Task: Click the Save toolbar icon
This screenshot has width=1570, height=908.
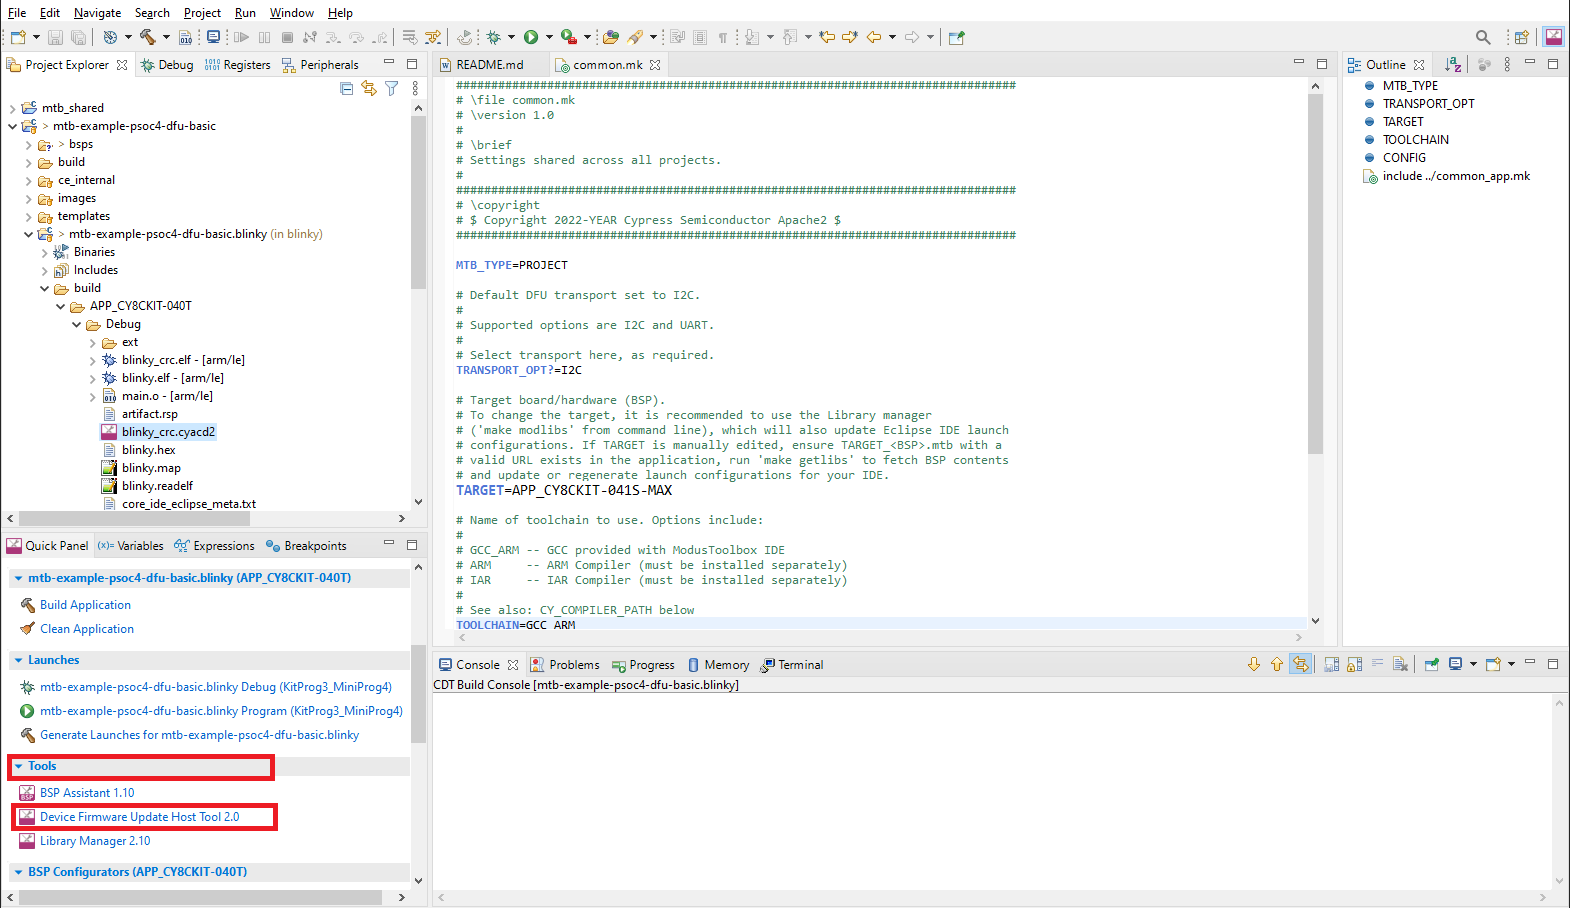Action: pyautogui.click(x=55, y=37)
